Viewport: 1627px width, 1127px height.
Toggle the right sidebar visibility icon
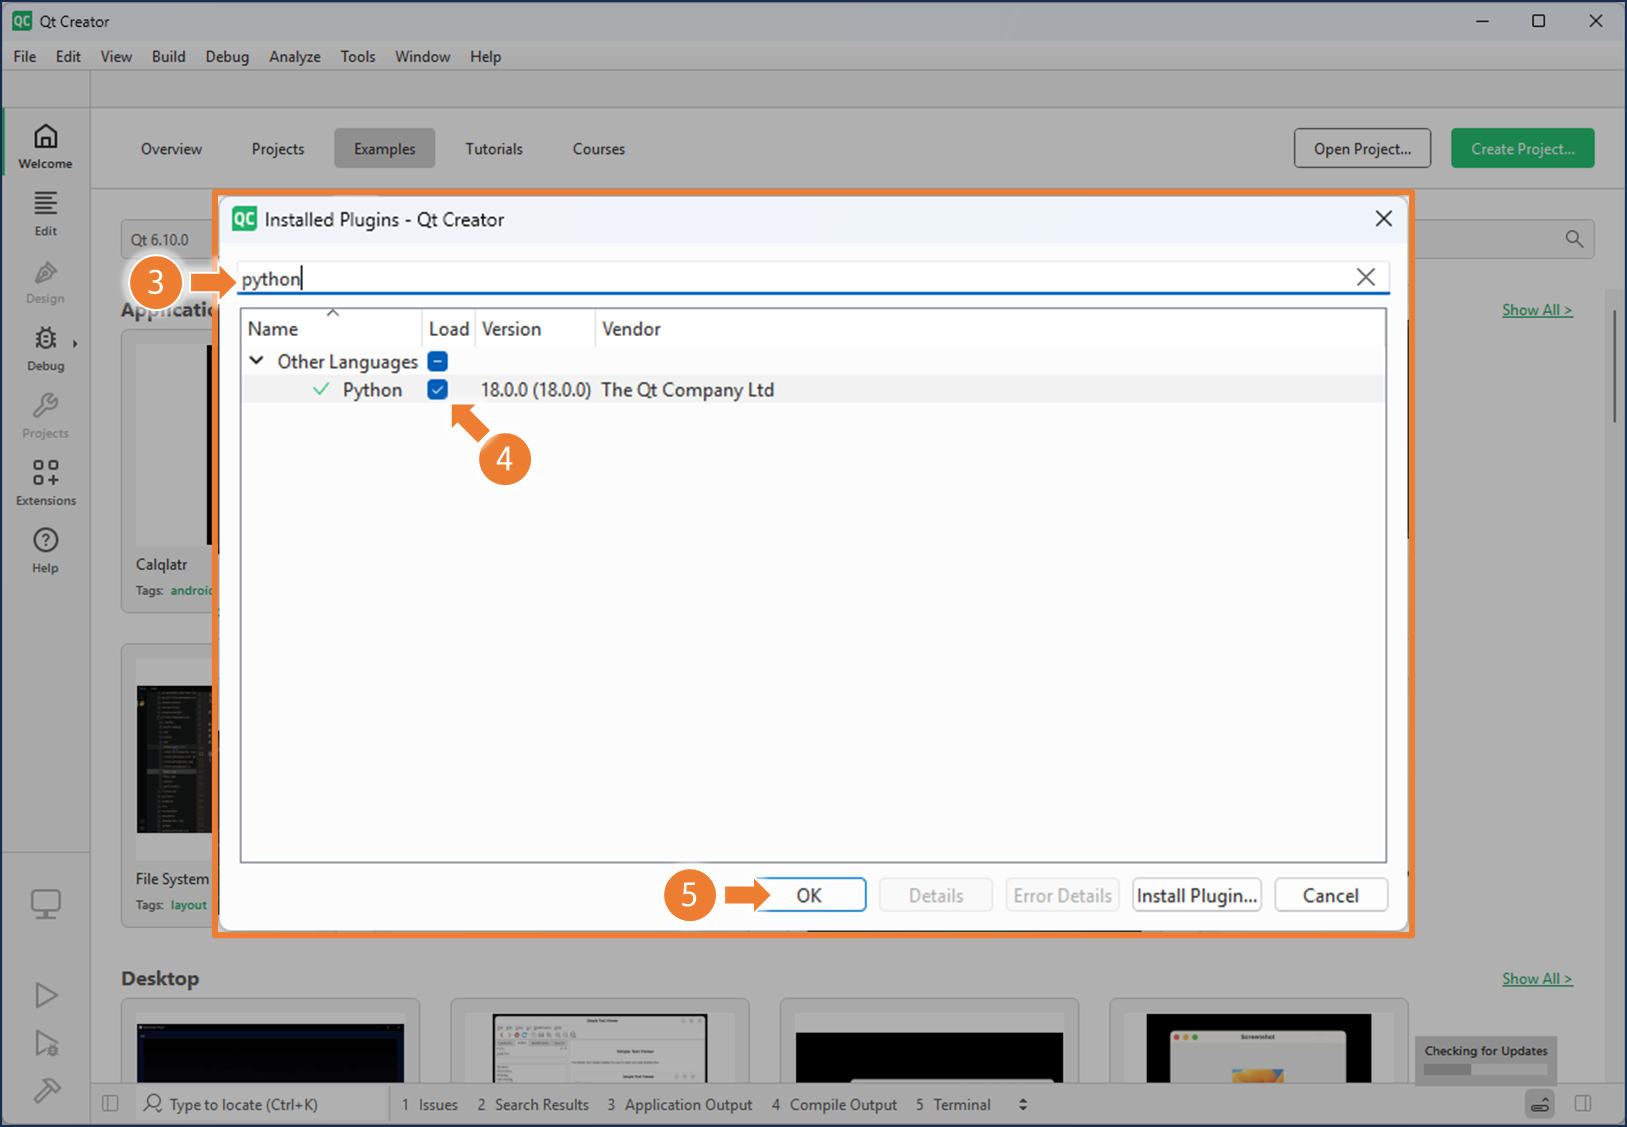pos(1583,1103)
